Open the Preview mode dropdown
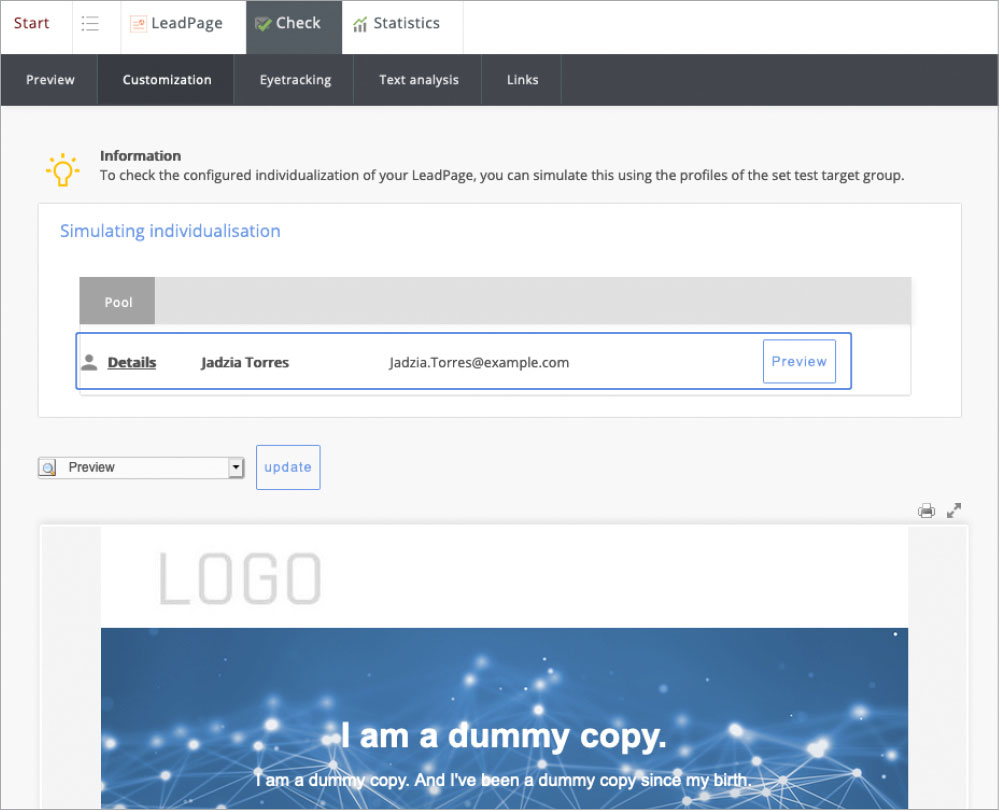Image resolution: width=999 pixels, height=810 pixels. click(x=140, y=468)
